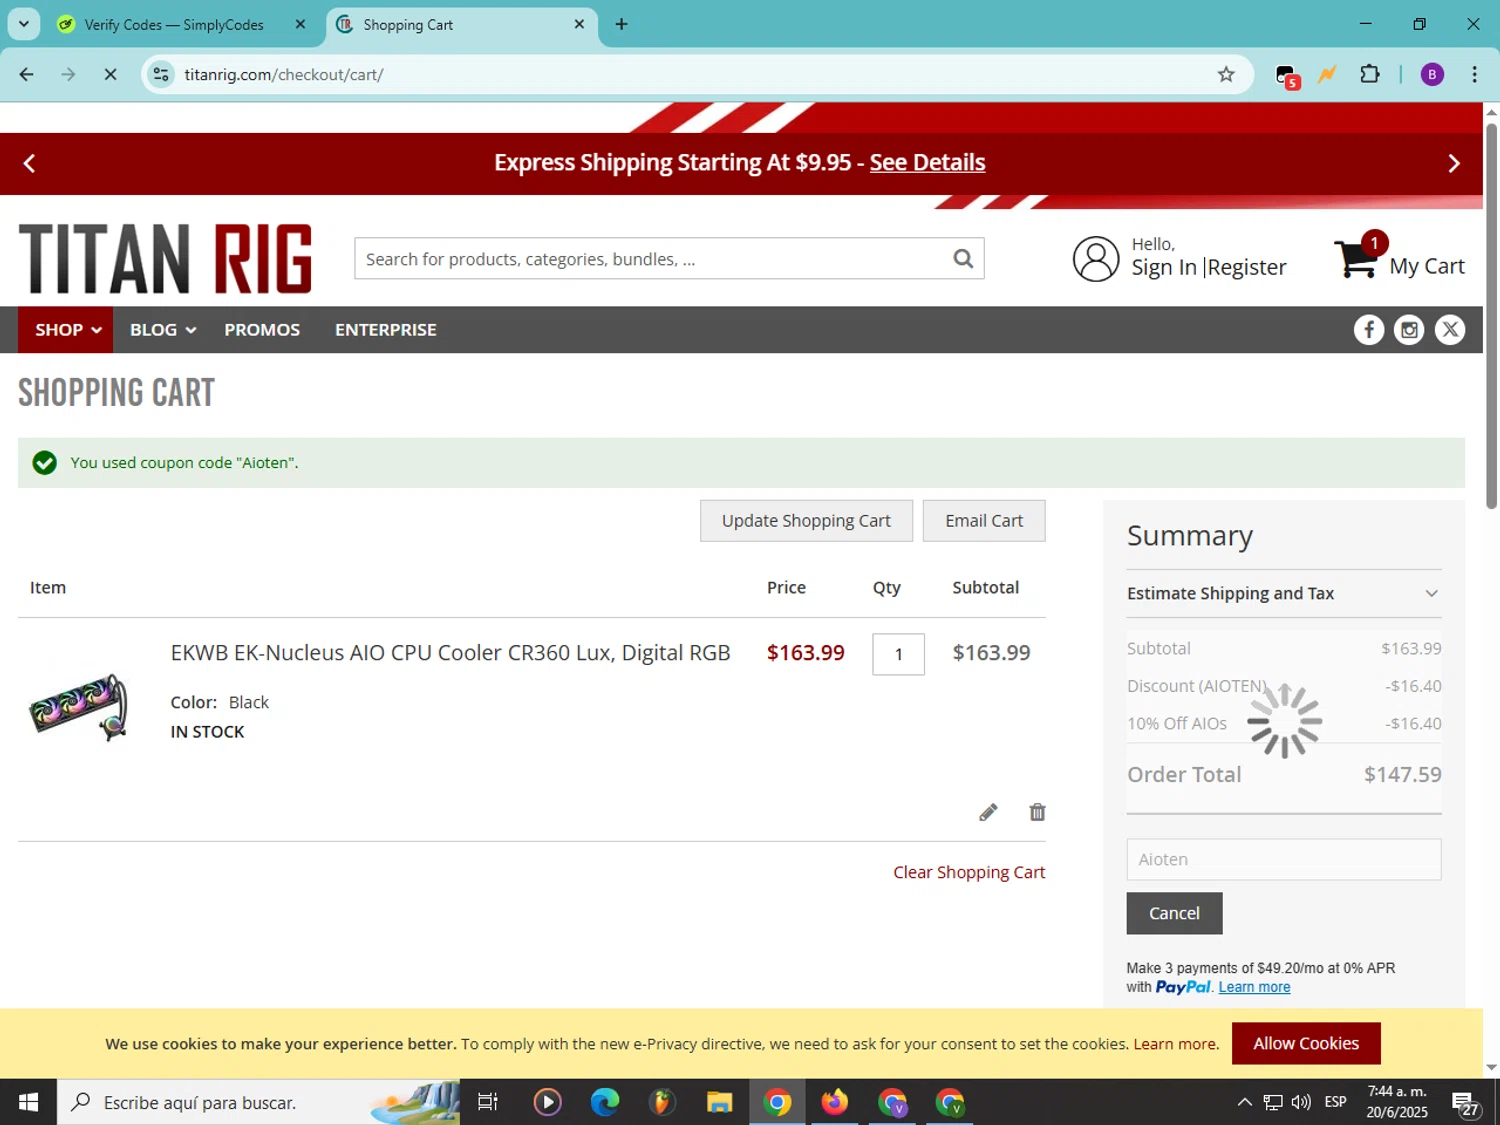
Task: Open a new browser tab
Action: [x=621, y=24]
